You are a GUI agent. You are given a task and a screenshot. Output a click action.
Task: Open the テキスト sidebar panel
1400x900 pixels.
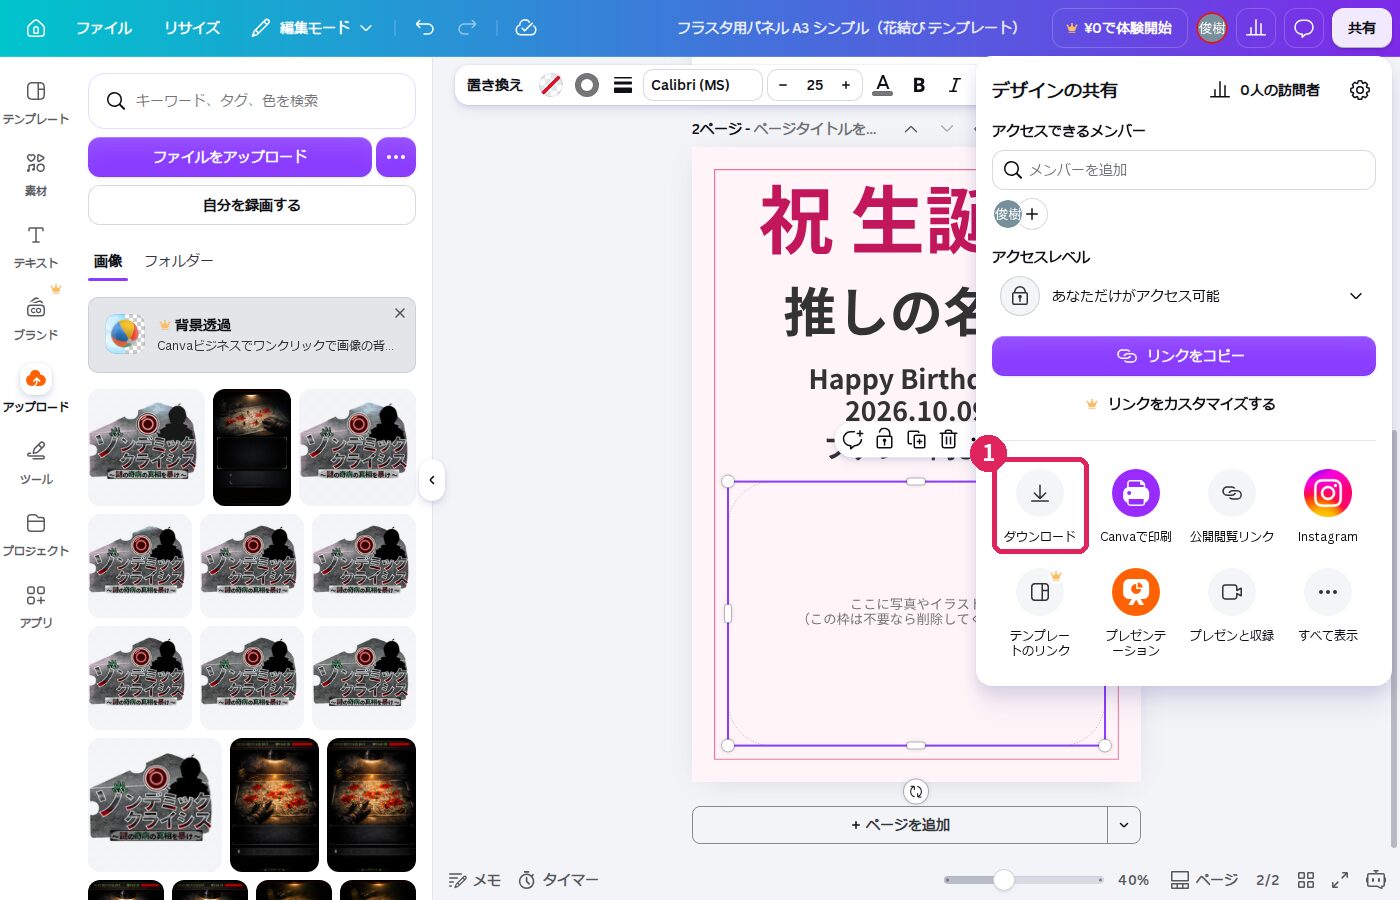pyautogui.click(x=36, y=247)
